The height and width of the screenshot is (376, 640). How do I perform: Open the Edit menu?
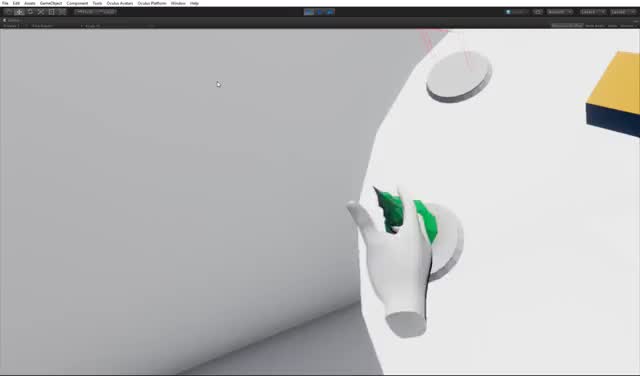pyautogui.click(x=16, y=3)
